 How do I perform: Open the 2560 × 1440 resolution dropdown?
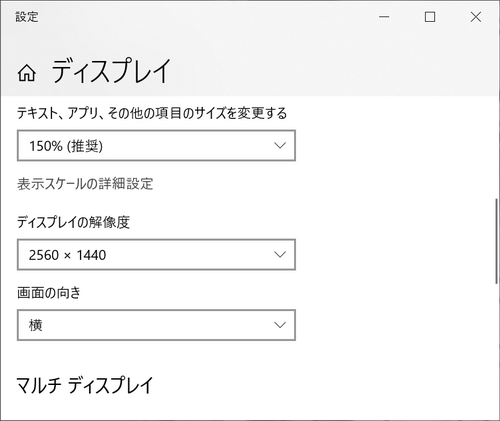[x=156, y=255]
